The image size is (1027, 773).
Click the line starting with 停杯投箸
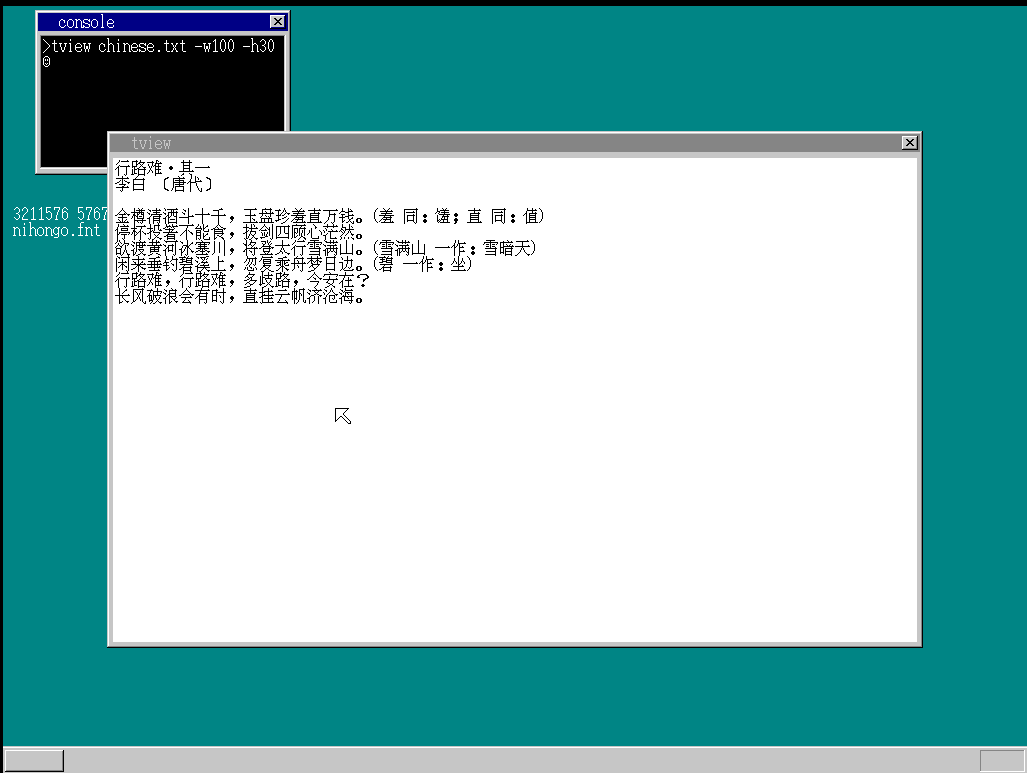pyautogui.click(x=239, y=232)
